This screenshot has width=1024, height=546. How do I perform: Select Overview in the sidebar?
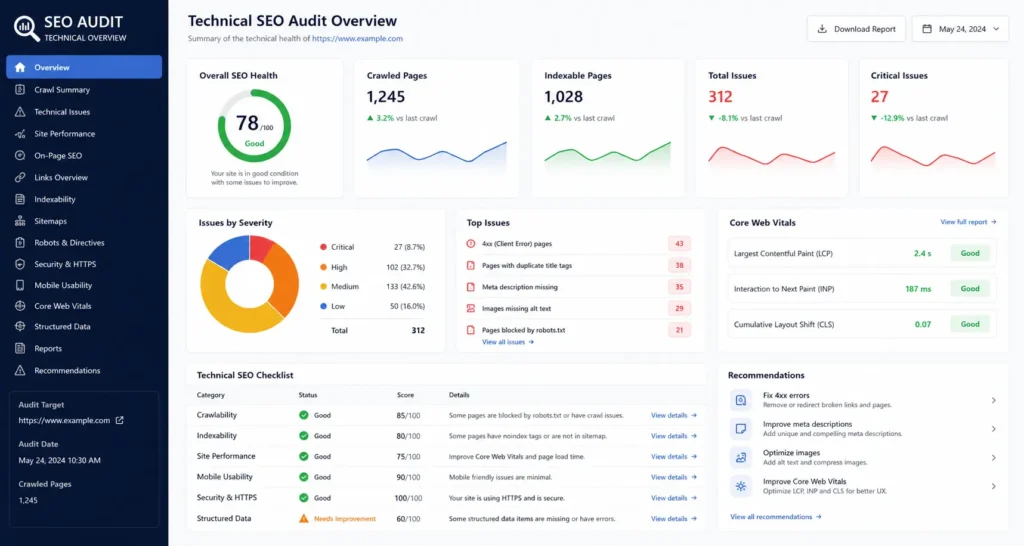84,67
